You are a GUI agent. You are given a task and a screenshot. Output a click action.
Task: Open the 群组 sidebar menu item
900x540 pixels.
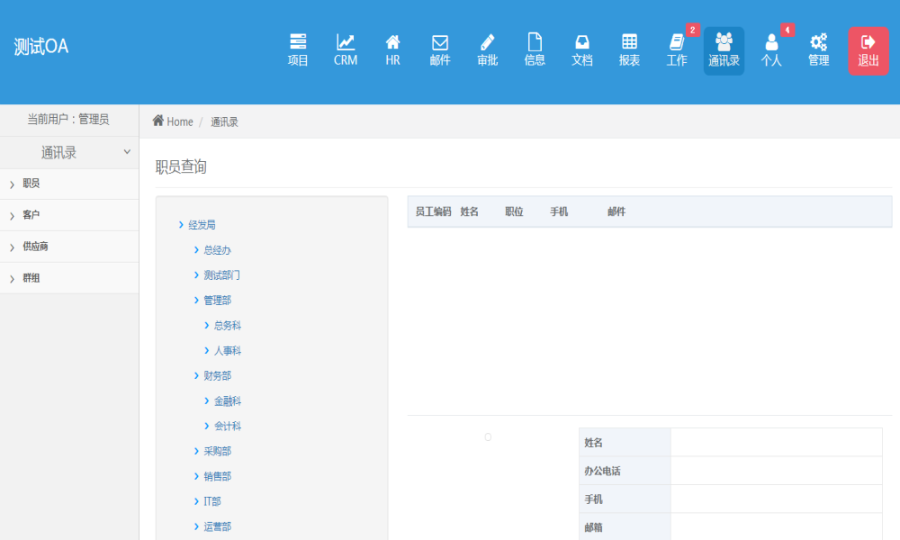tap(69, 278)
